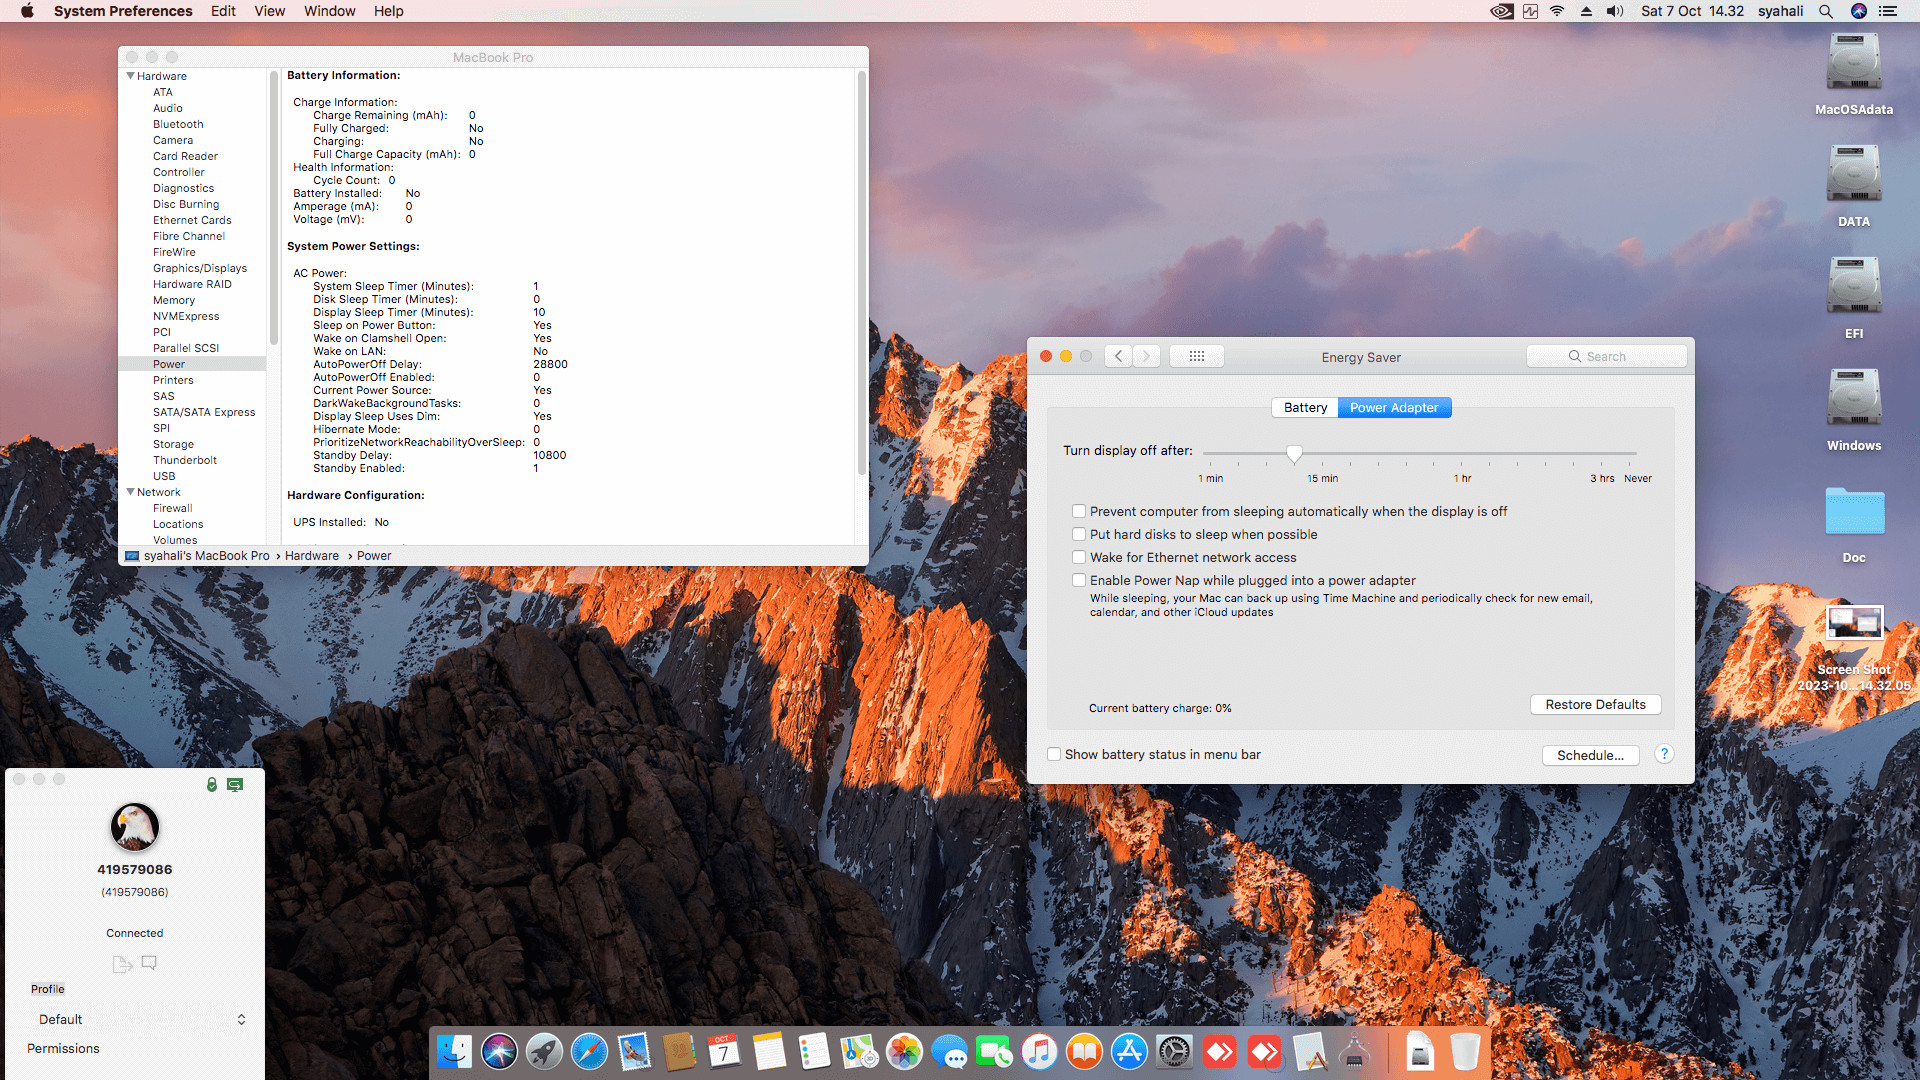This screenshot has height=1080, width=1920.
Task: Click the Turn display off after slider handle
Action: click(1294, 454)
